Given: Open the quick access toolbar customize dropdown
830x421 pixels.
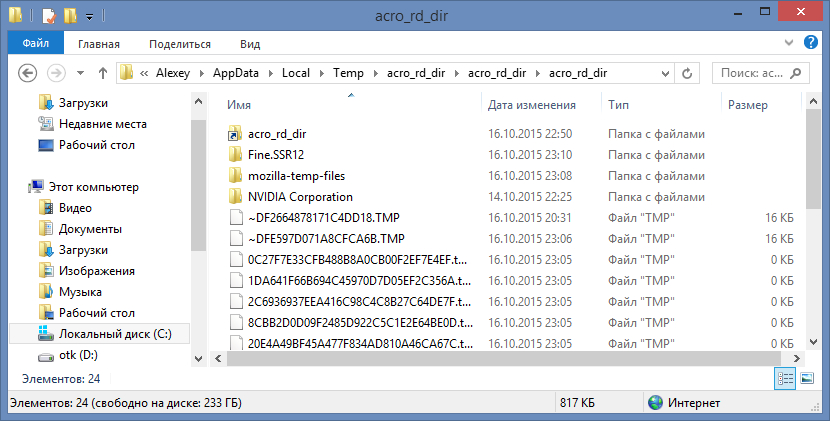Looking at the screenshot, I should [89, 17].
